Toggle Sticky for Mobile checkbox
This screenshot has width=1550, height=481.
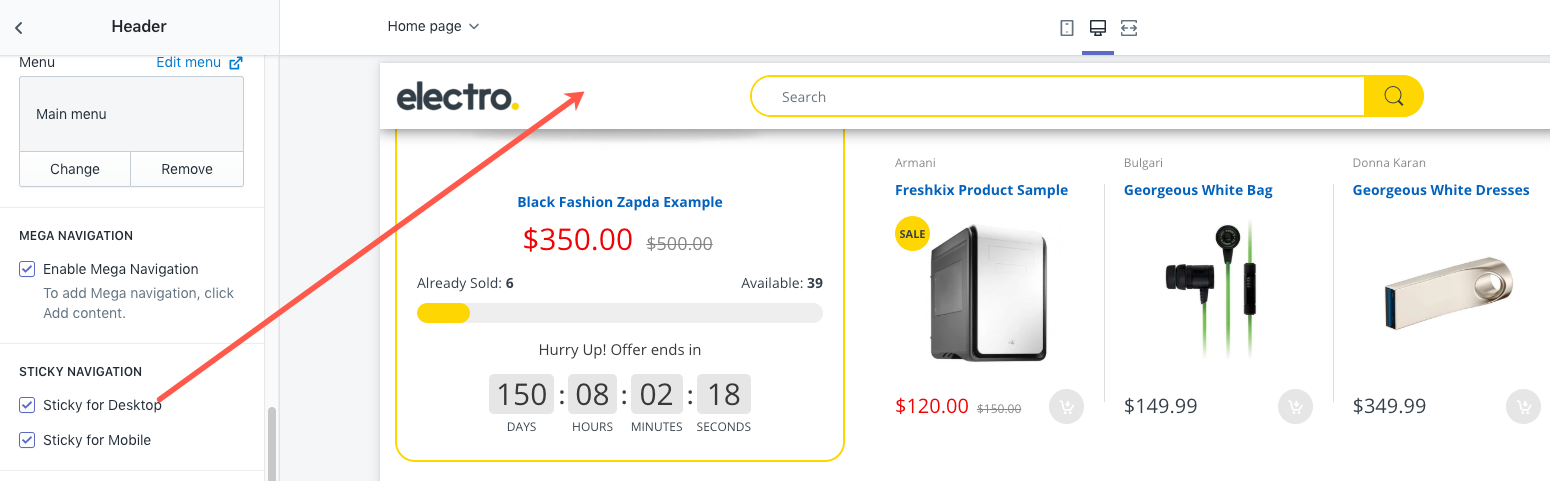(x=27, y=440)
